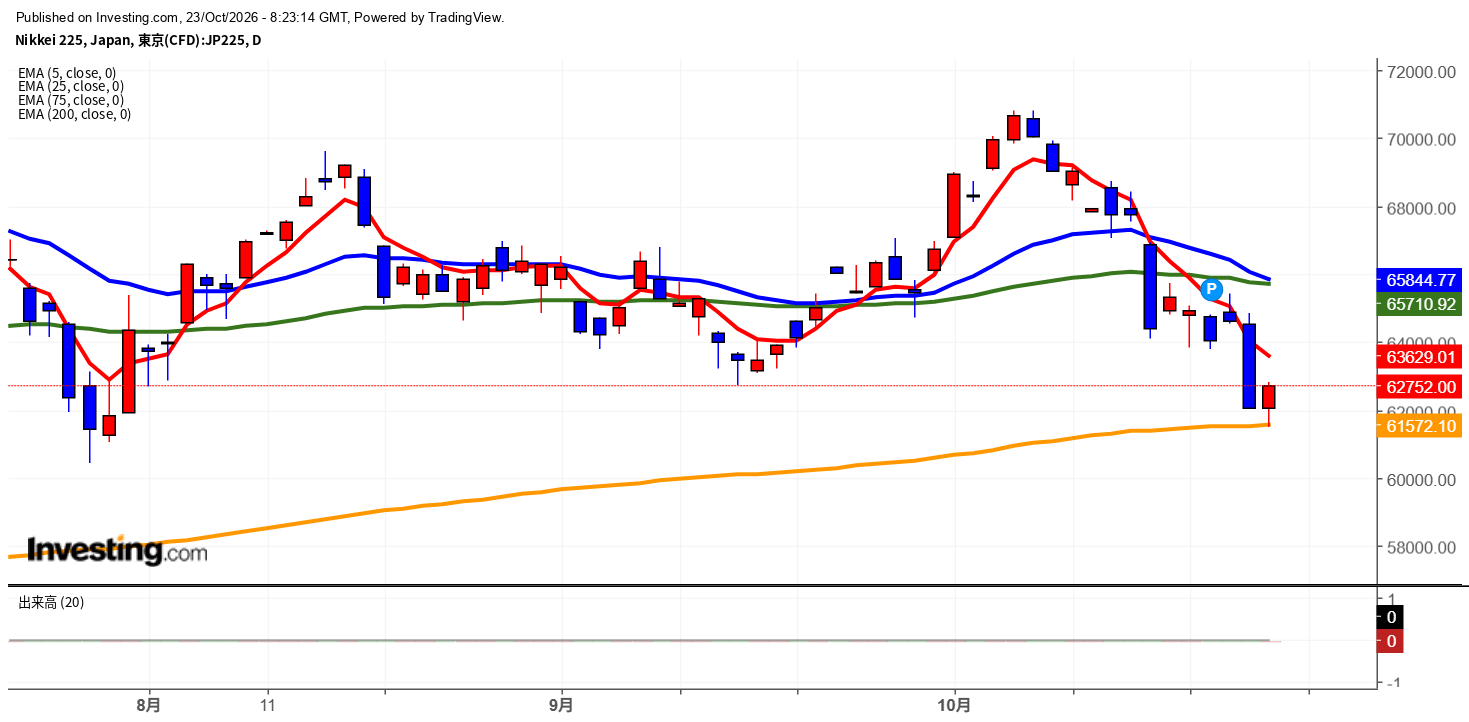Click the 72000.00 price axis label
The height and width of the screenshot is (722, 1469).
[1420, 72]
